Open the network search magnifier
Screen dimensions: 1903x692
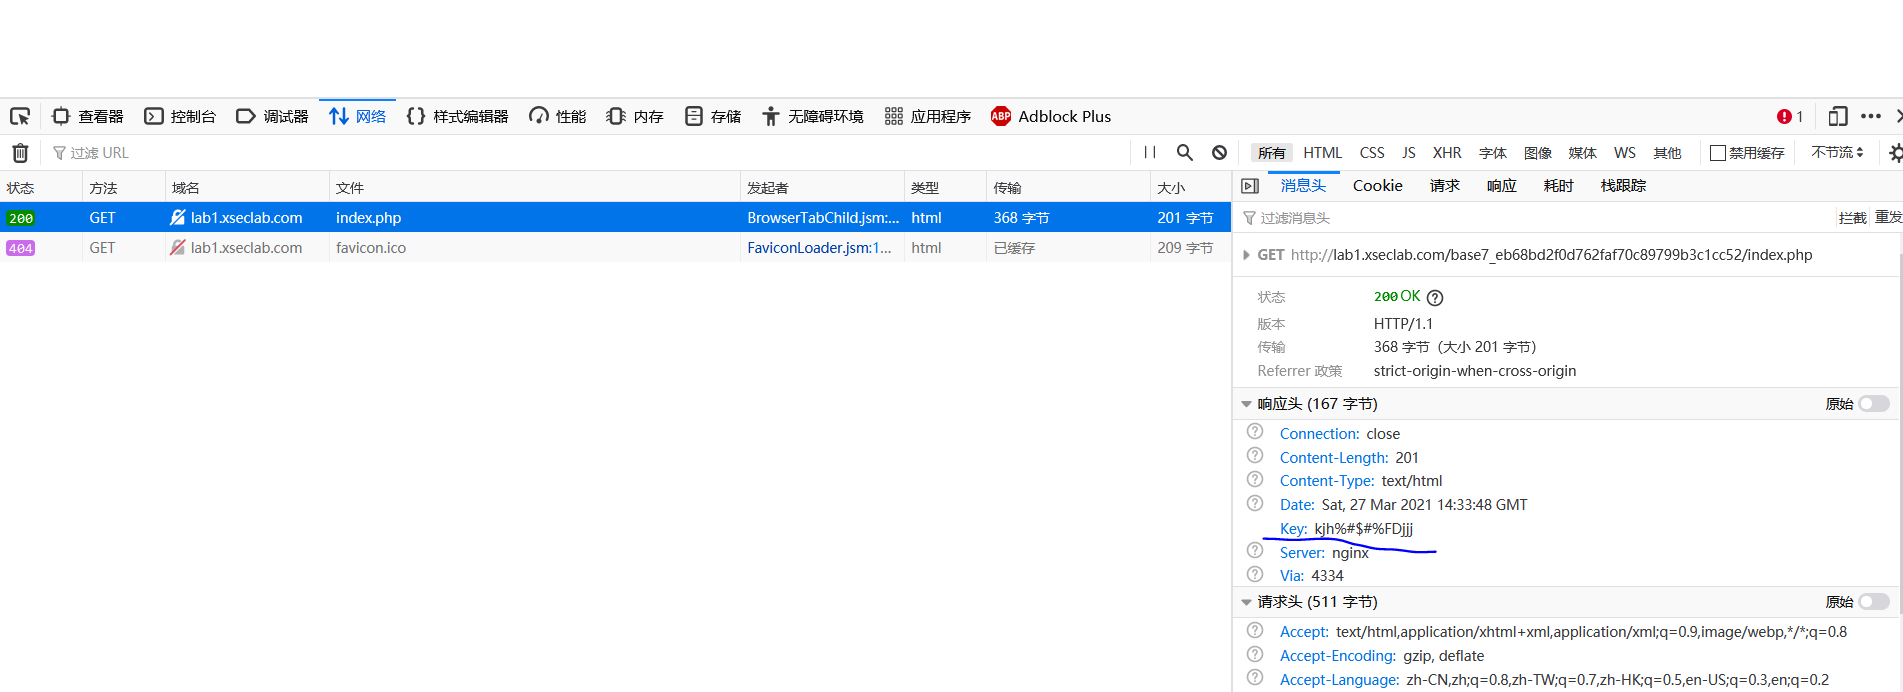pyautogui.click(x=1185, y=153)
